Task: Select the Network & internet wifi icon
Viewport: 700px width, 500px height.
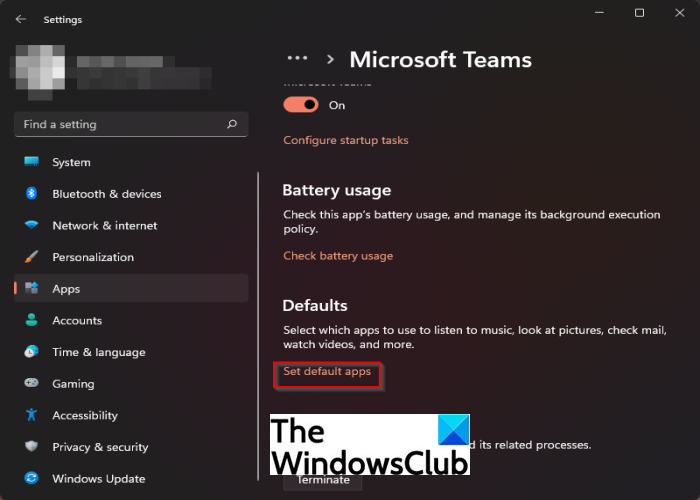Action: point(32,226)
